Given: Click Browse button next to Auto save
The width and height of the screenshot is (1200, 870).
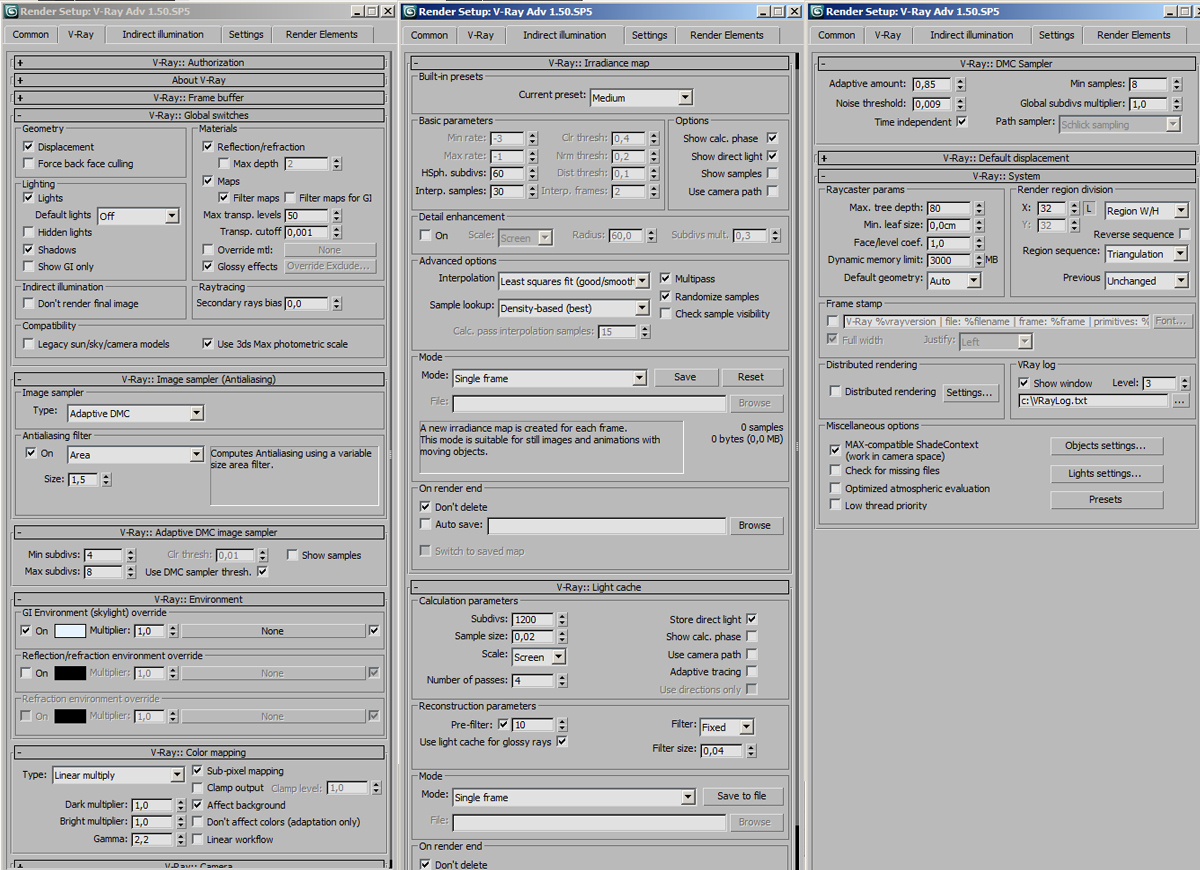Looking at the screenshot, I should coord(755,525).
